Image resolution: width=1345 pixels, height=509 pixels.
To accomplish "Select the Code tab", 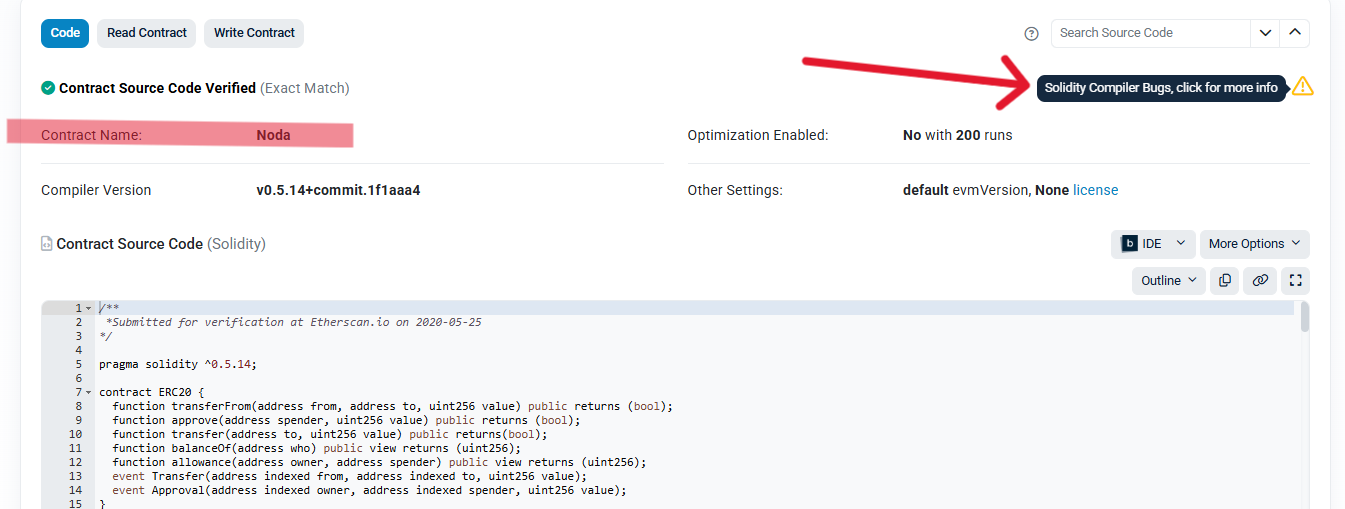I will point(65,33).
